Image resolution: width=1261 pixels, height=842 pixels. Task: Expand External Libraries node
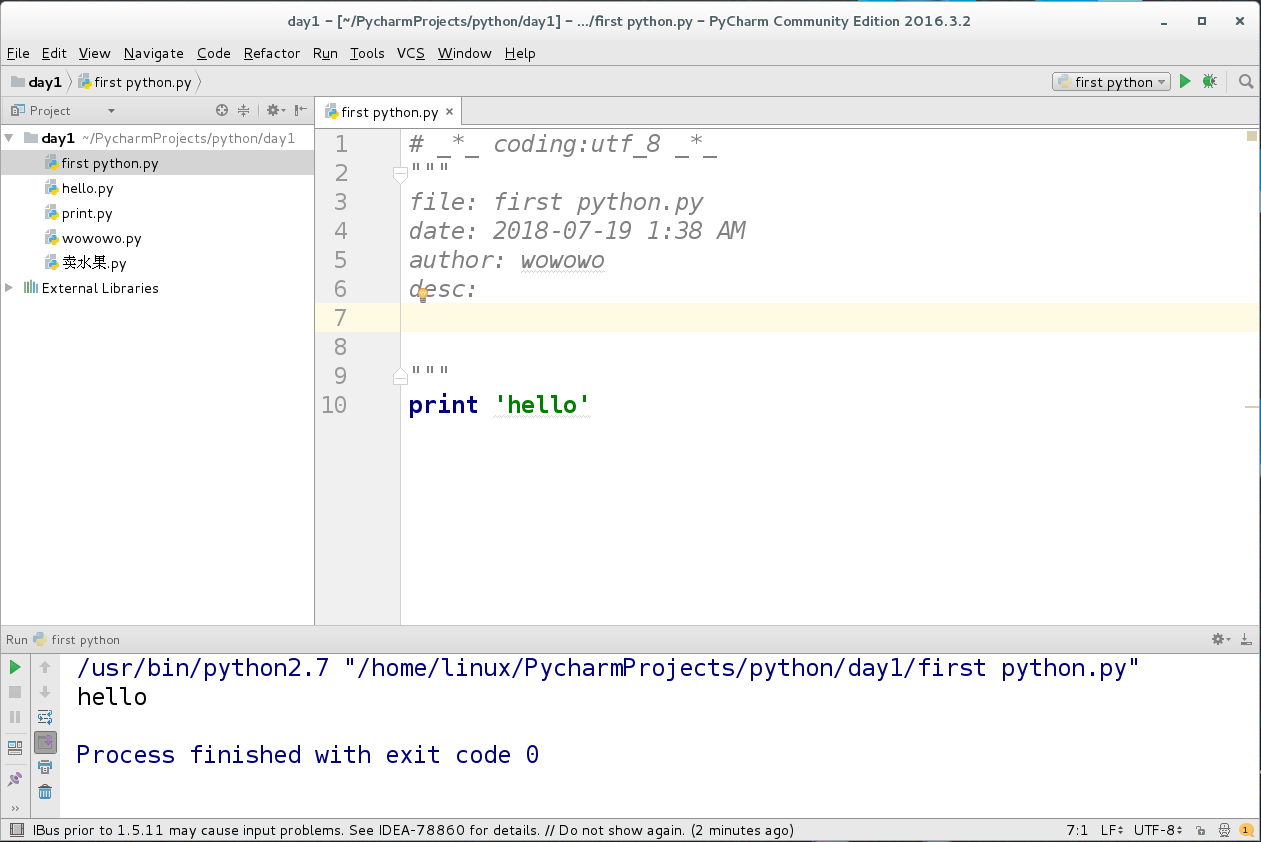[x=9, y=288]
